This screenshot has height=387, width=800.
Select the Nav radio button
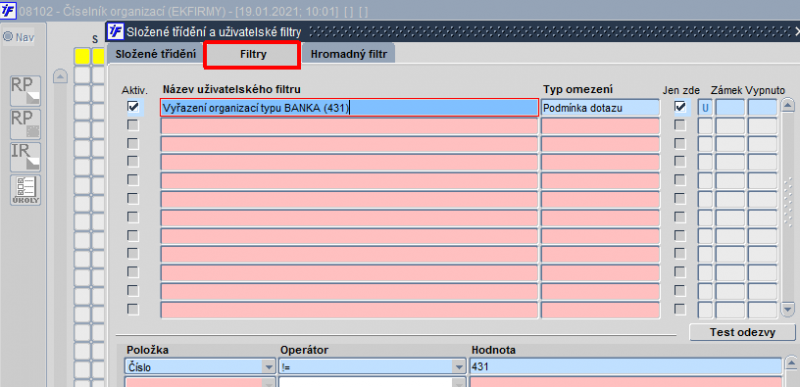[8, 37]
